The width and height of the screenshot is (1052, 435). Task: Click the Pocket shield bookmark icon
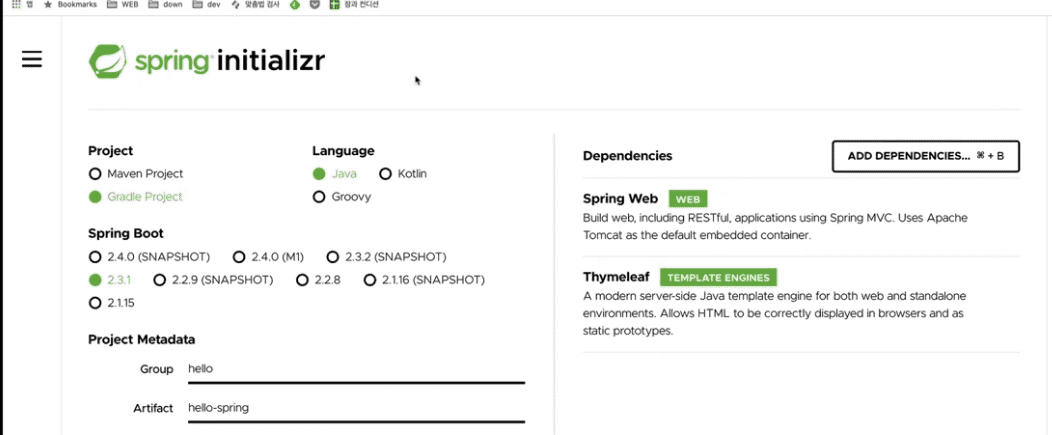click(314, 5)
